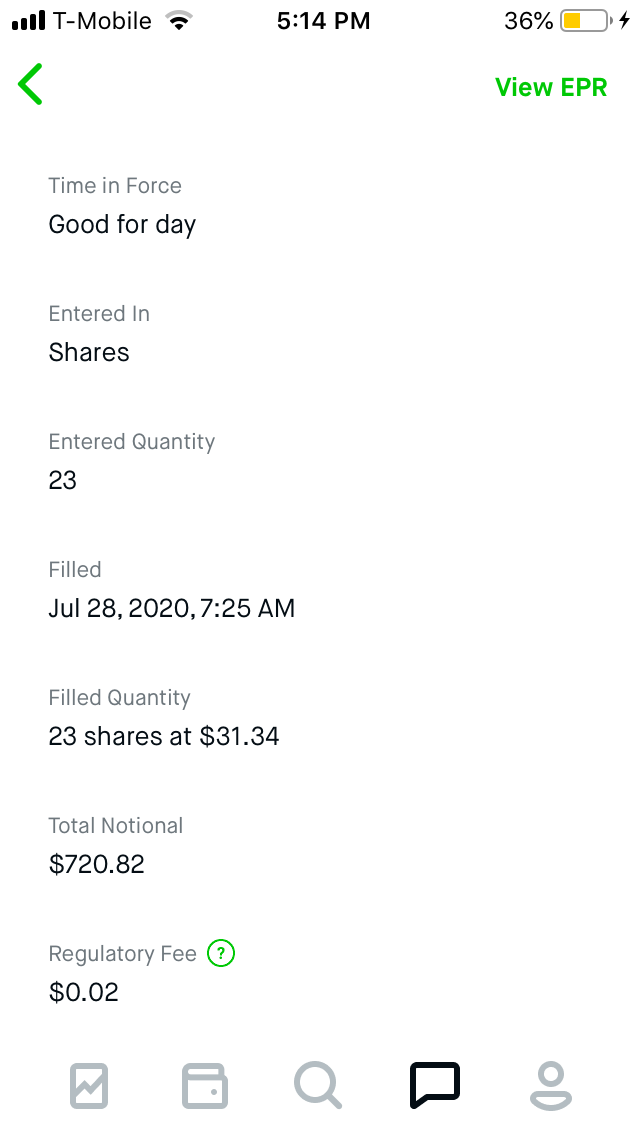Image resolution: width=640 pixels, height=1136 pixels.
Task: Tap the $0.02 regulatory fee amount
Action: click(x=84, y=992)
